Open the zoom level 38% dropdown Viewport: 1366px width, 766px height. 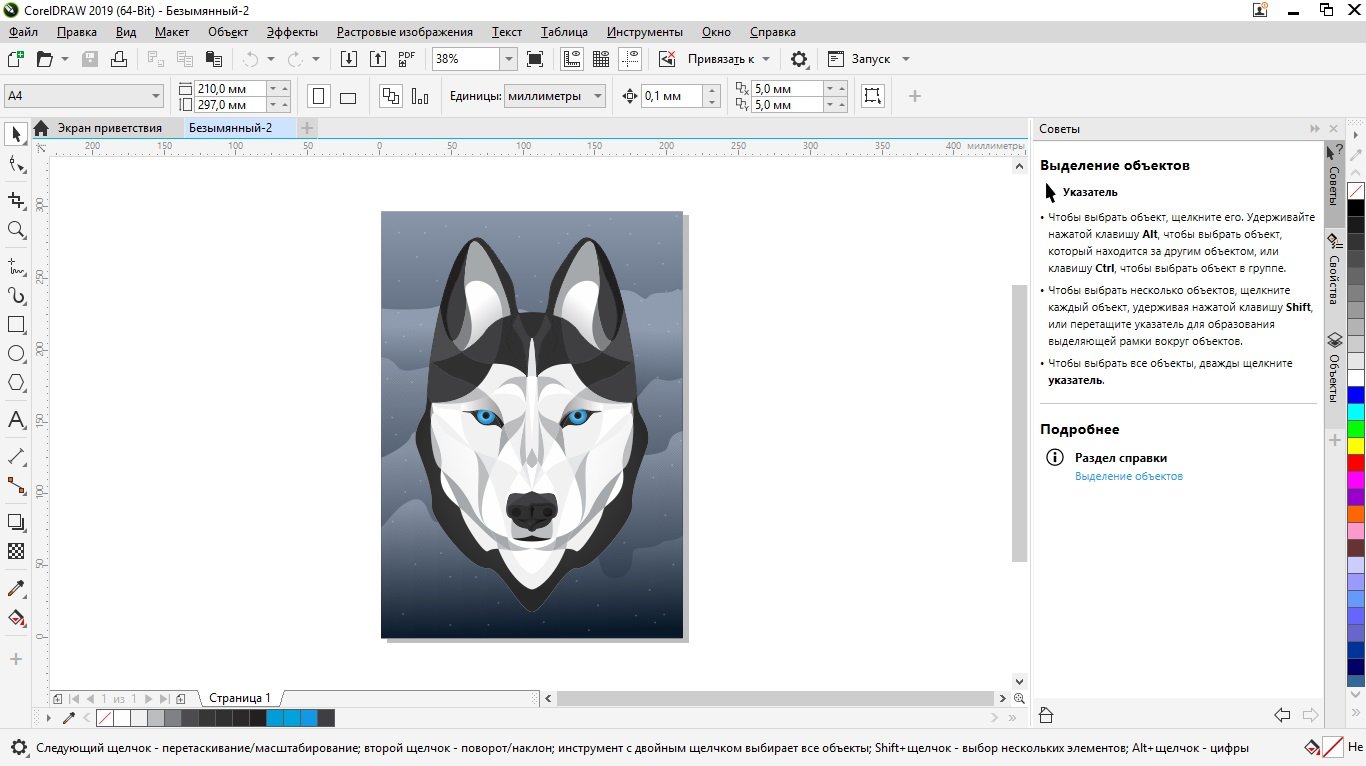(508, 59)
